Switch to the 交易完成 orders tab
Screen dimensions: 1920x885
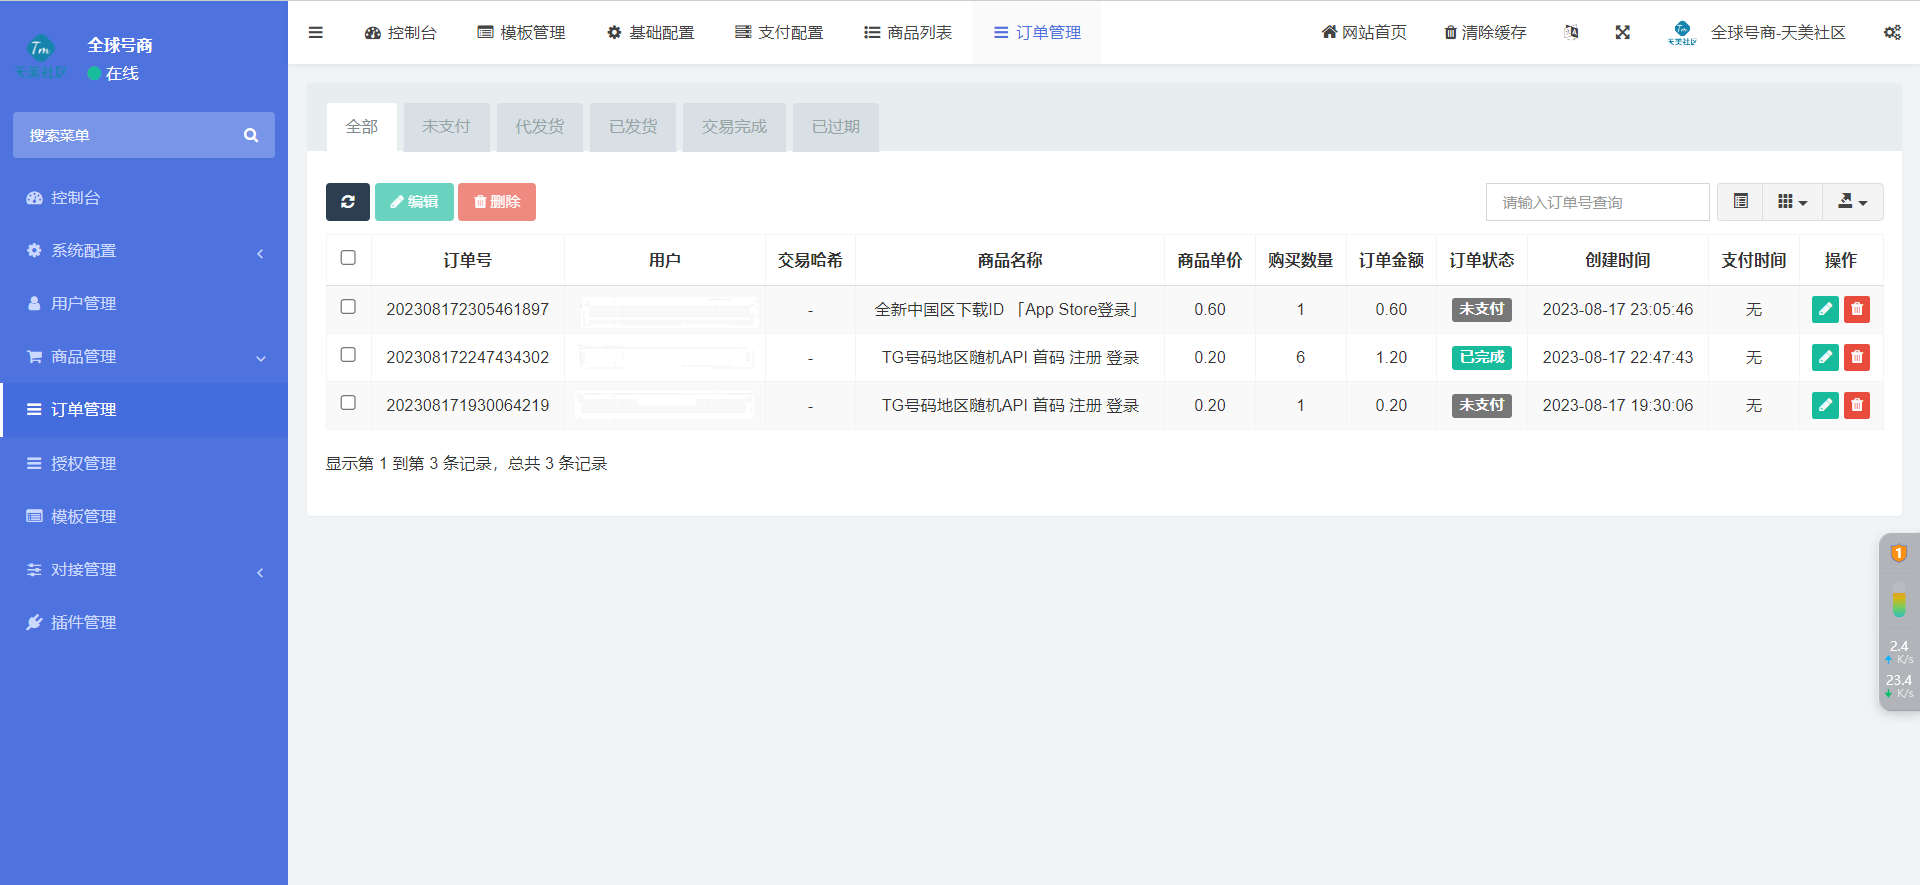[734, 127]
